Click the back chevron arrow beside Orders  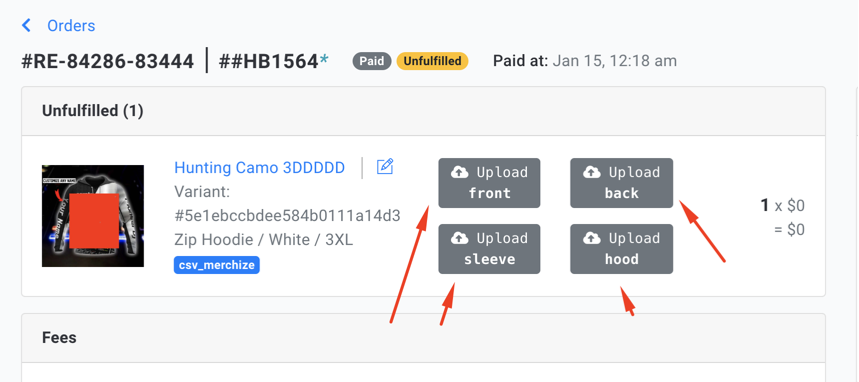pyautogui.click(x=26, y=25)
